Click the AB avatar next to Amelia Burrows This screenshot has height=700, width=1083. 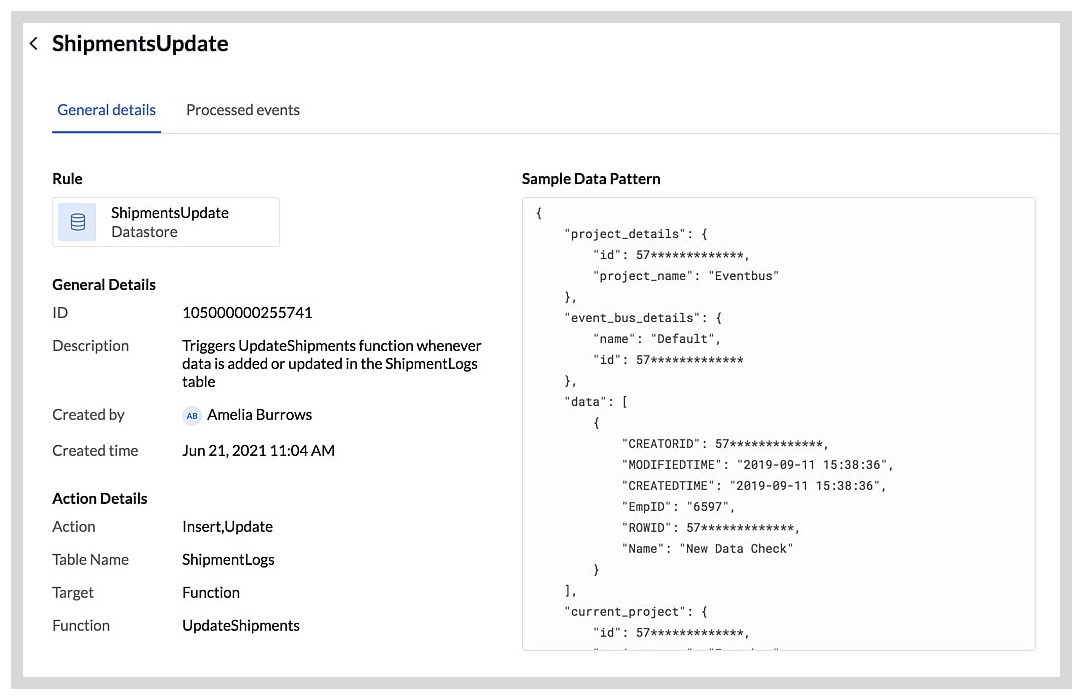192,415
